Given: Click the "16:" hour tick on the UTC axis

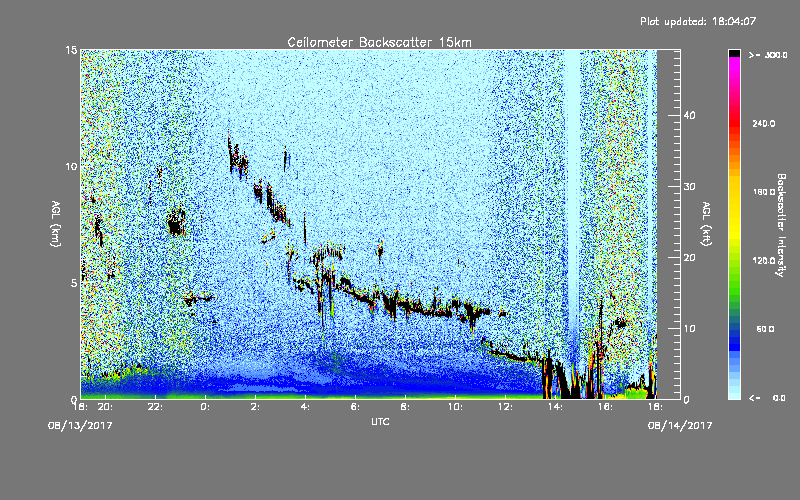Looking at the screenshot, I should coord(605,407).
